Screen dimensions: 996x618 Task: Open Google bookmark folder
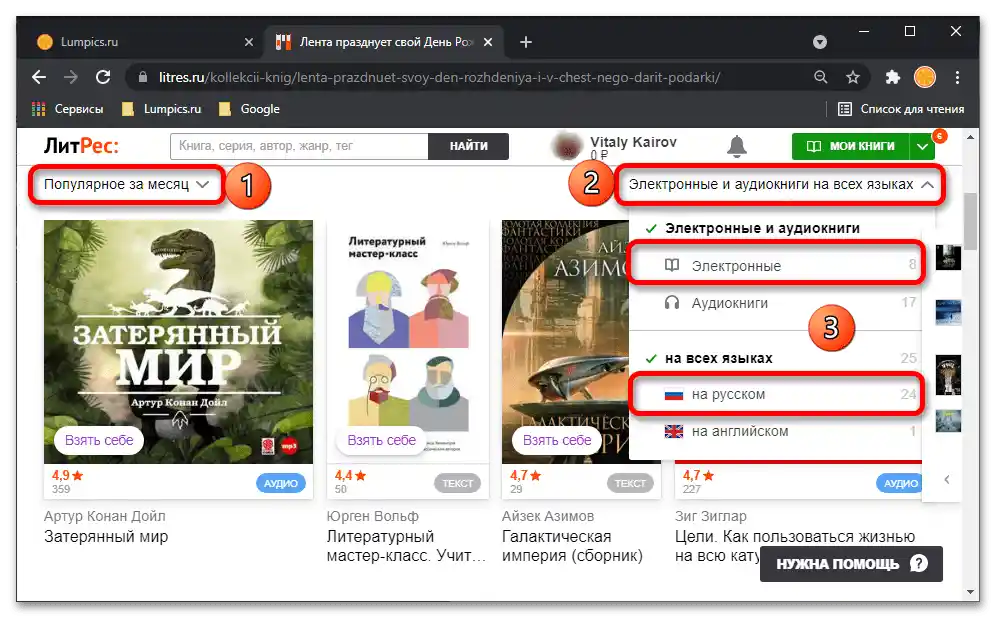(249, 109)
